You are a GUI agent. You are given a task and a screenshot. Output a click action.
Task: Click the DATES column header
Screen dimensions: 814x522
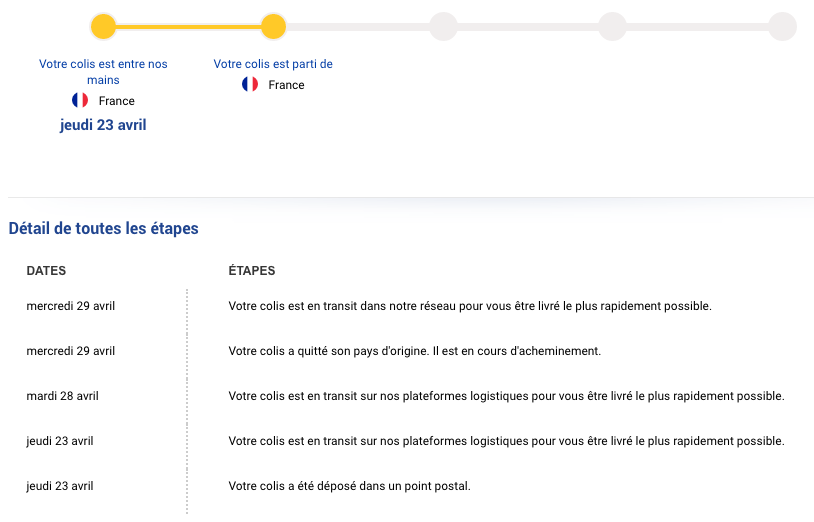point(46,271)
